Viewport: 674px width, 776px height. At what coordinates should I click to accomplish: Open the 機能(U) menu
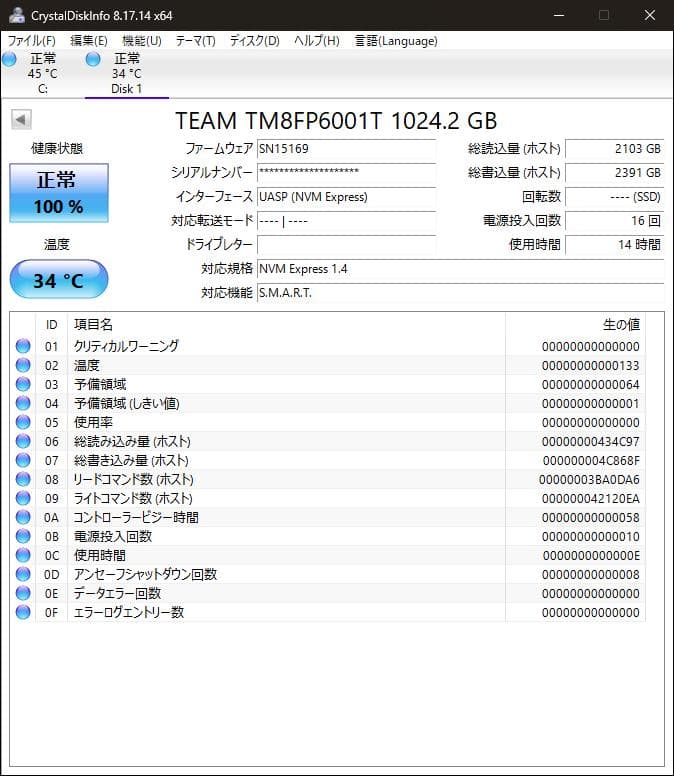click(x=141, y=41)
